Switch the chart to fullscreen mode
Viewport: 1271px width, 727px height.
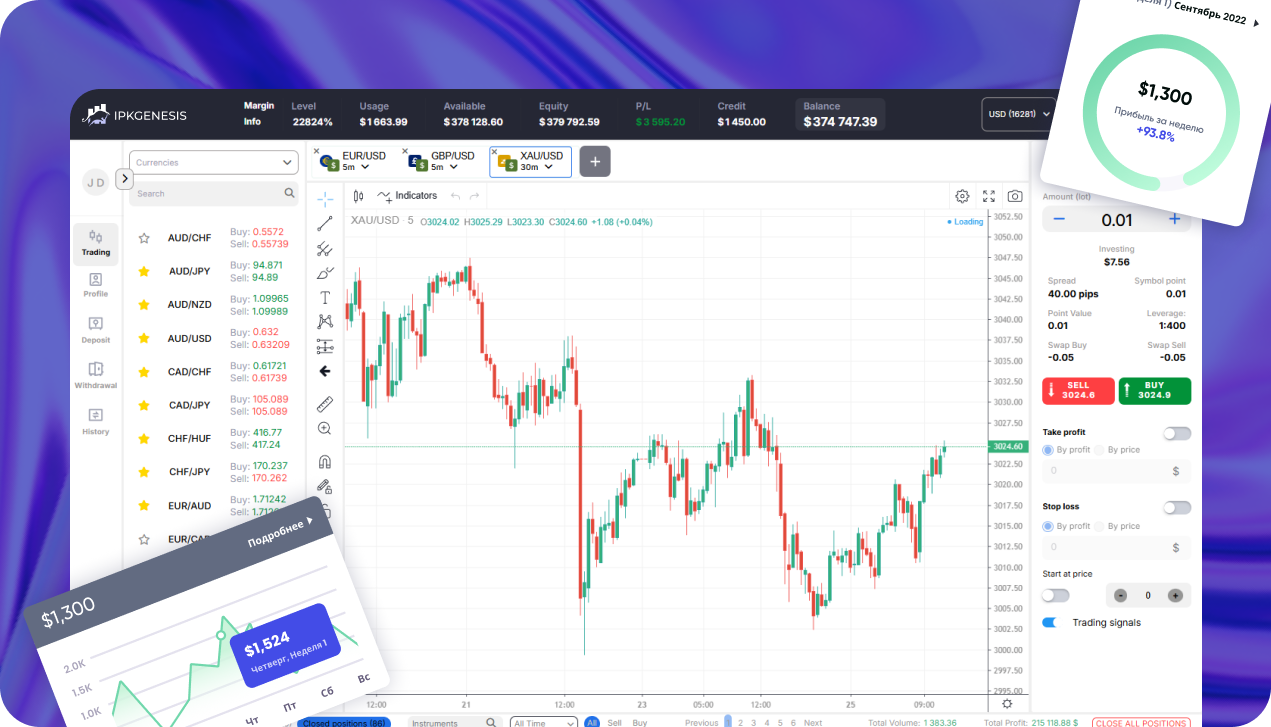coord(989,196)
